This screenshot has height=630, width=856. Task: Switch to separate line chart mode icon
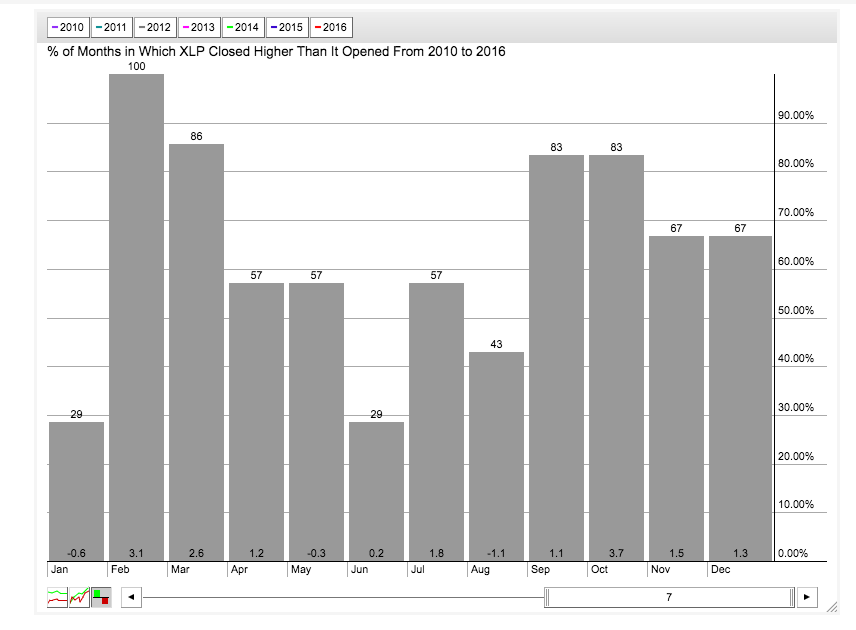57,597
